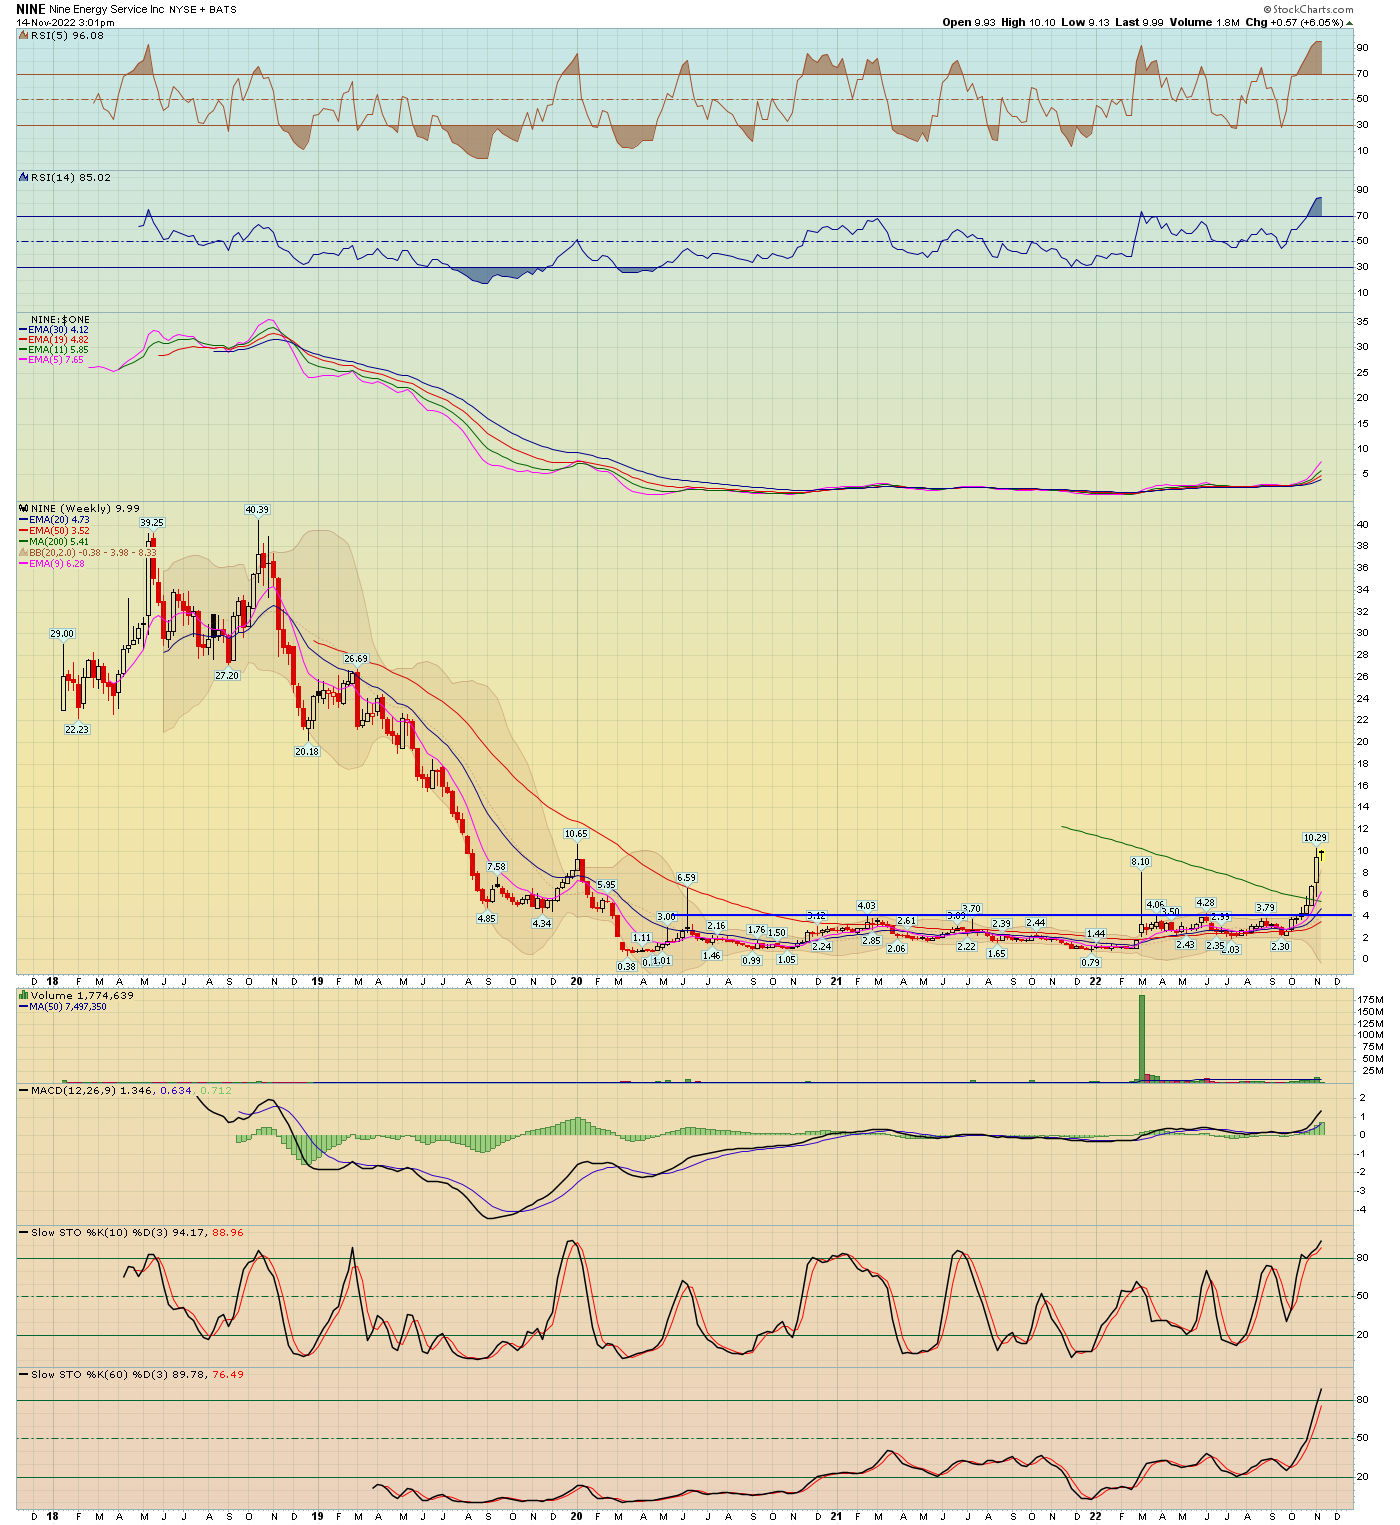Click the blue EMA(30) legend line marker

[24, 330]
